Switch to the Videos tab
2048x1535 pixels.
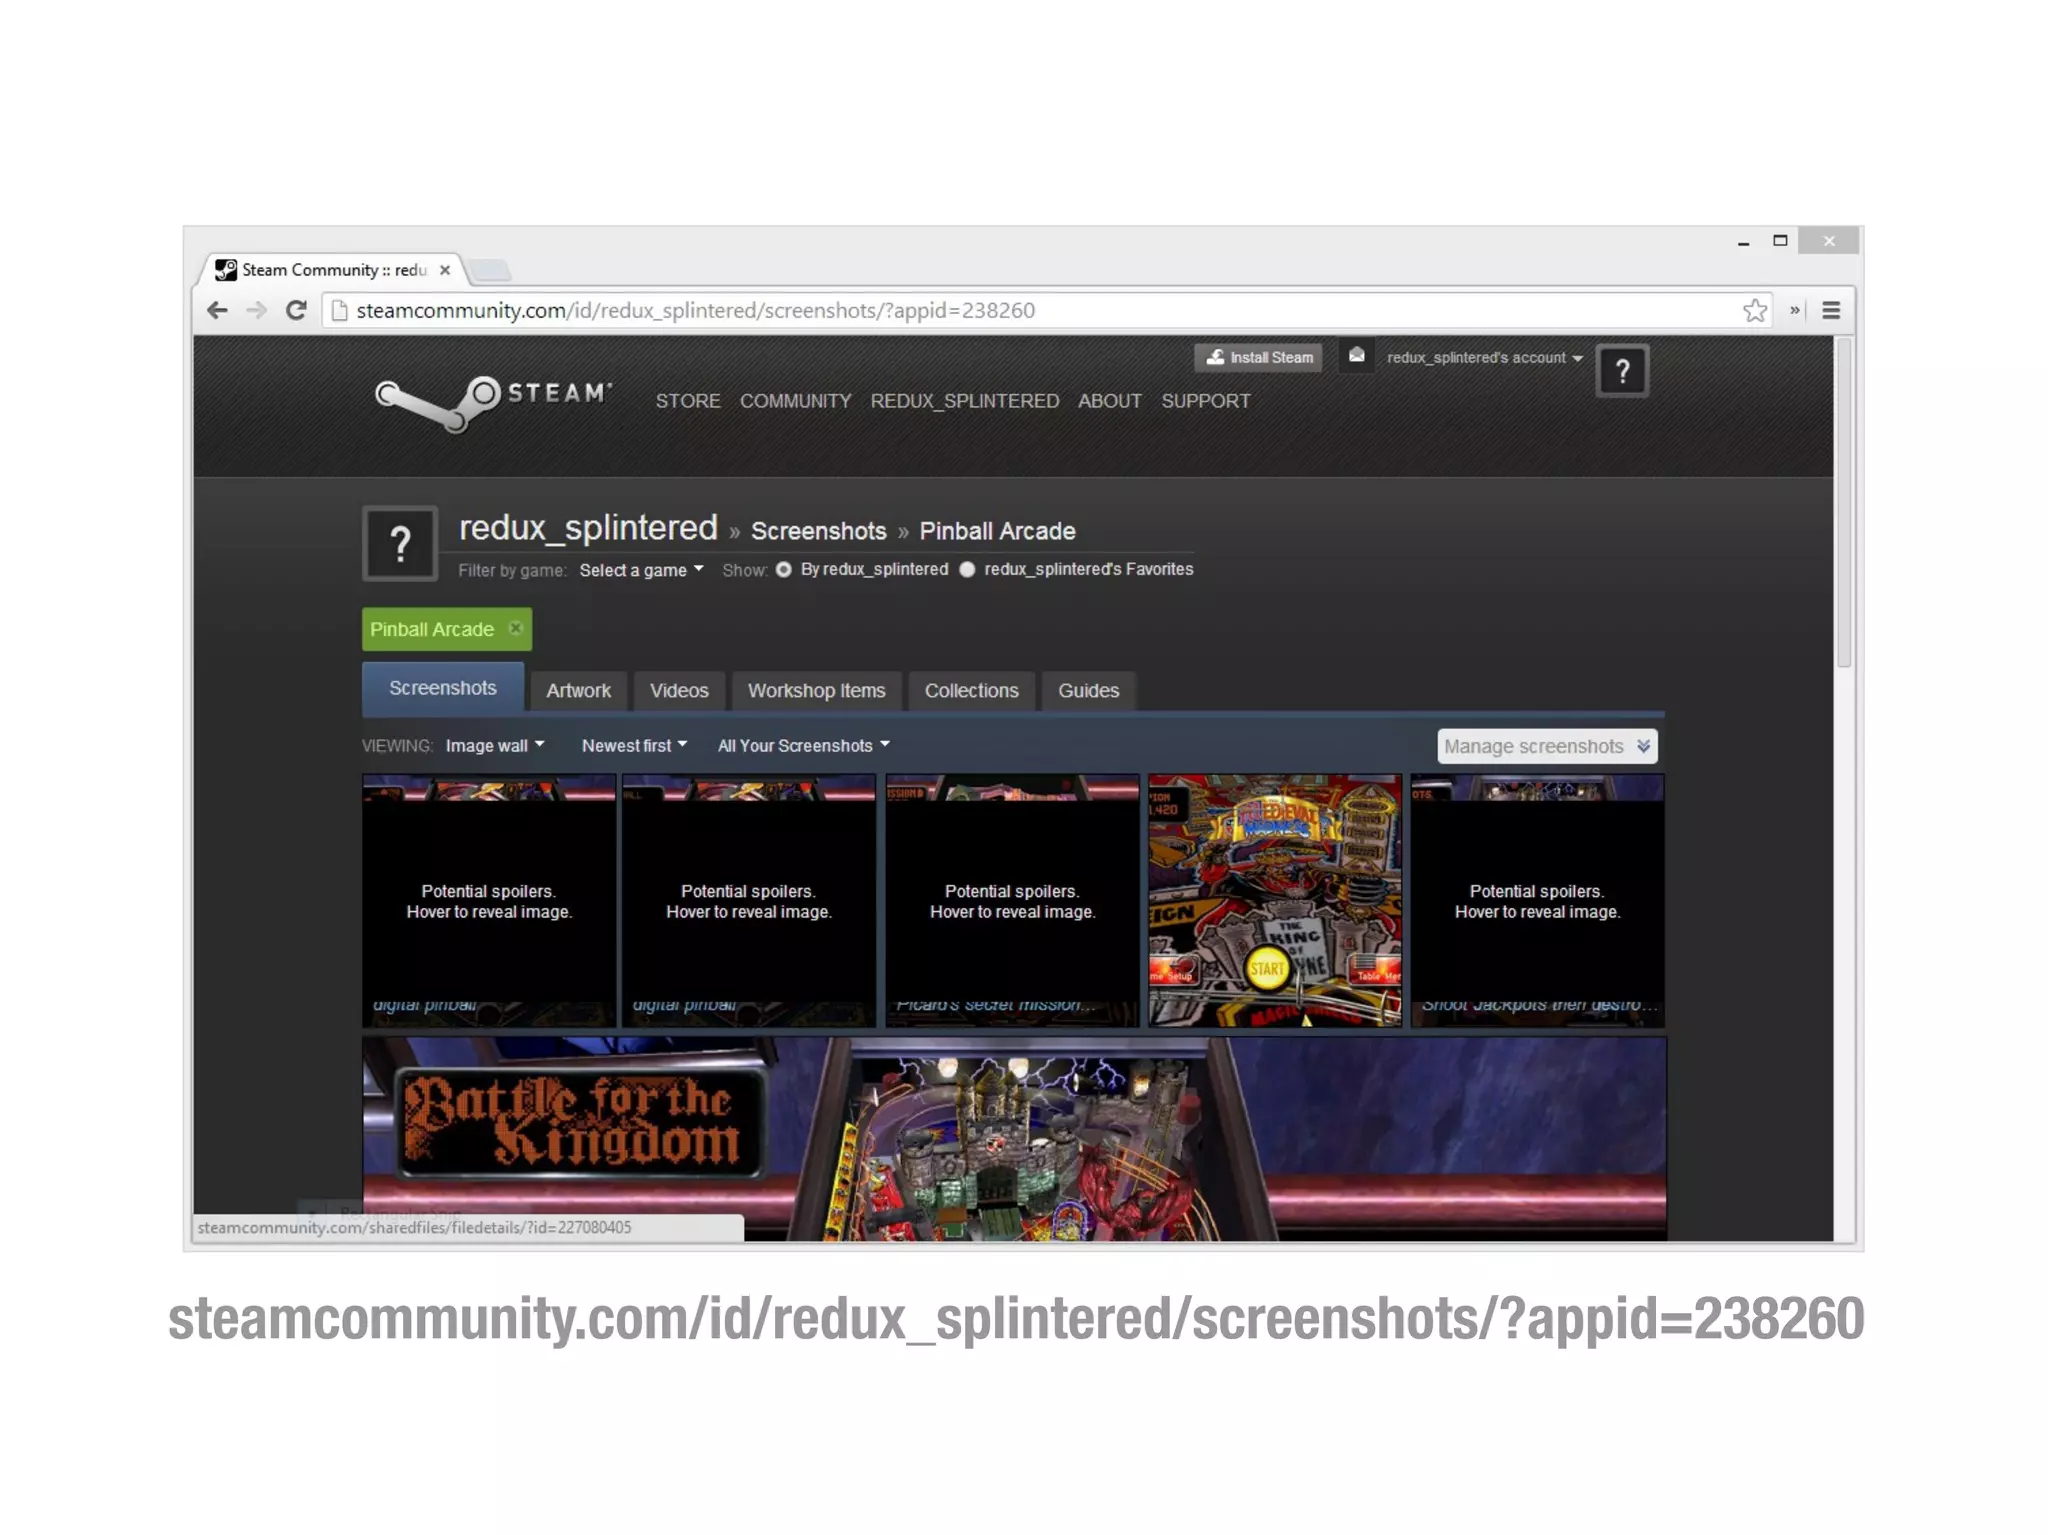tap(679, 691)
